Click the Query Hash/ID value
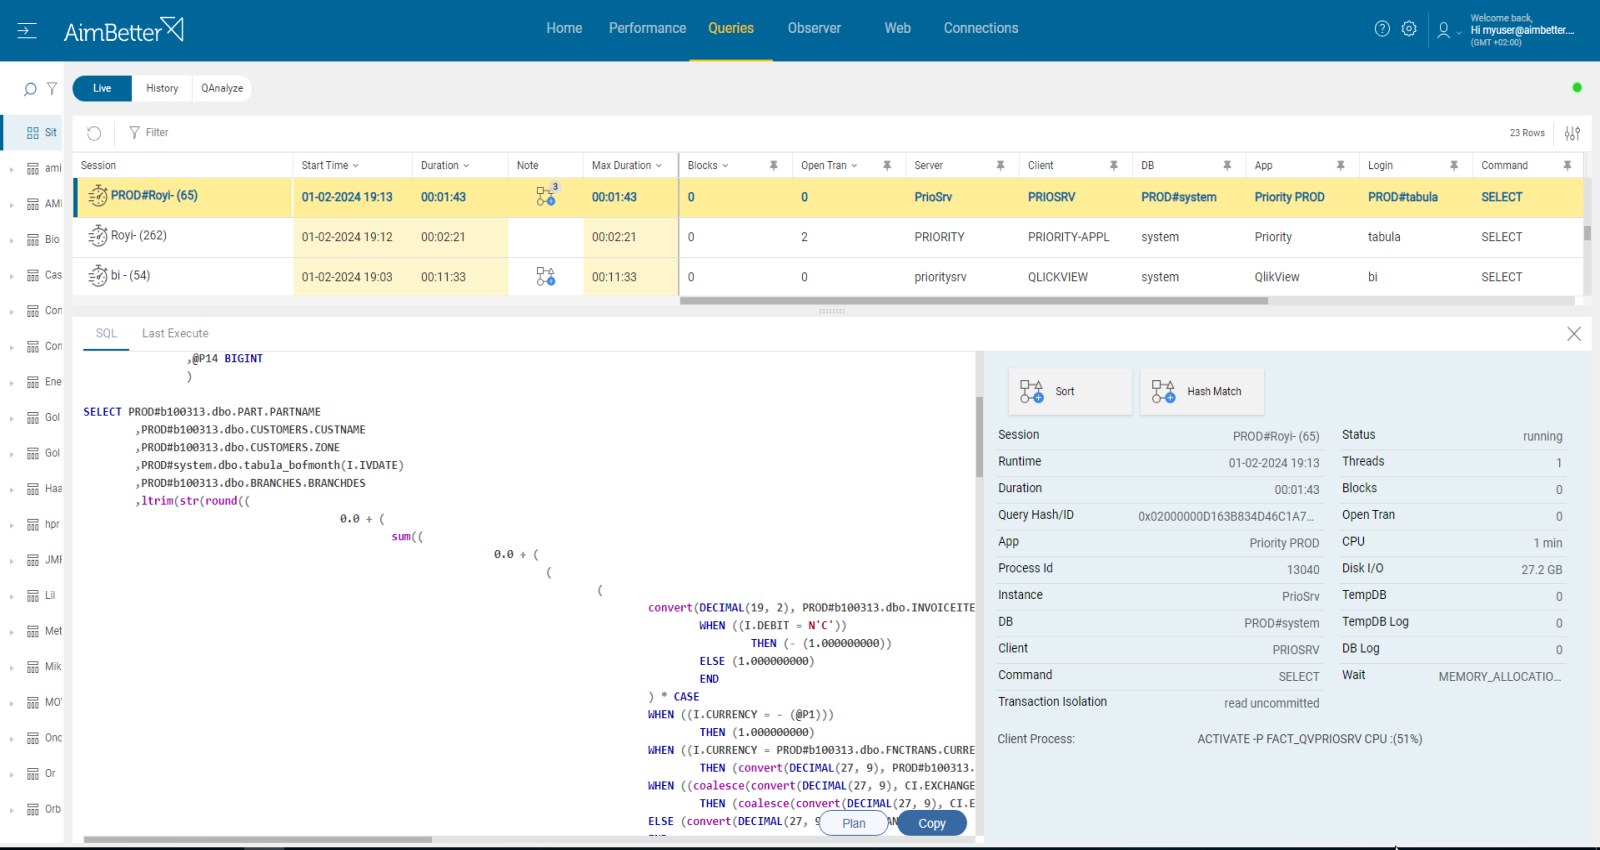Image resolution: width=1600 pixels, height=850 pixels. (x=1226, y=517)
